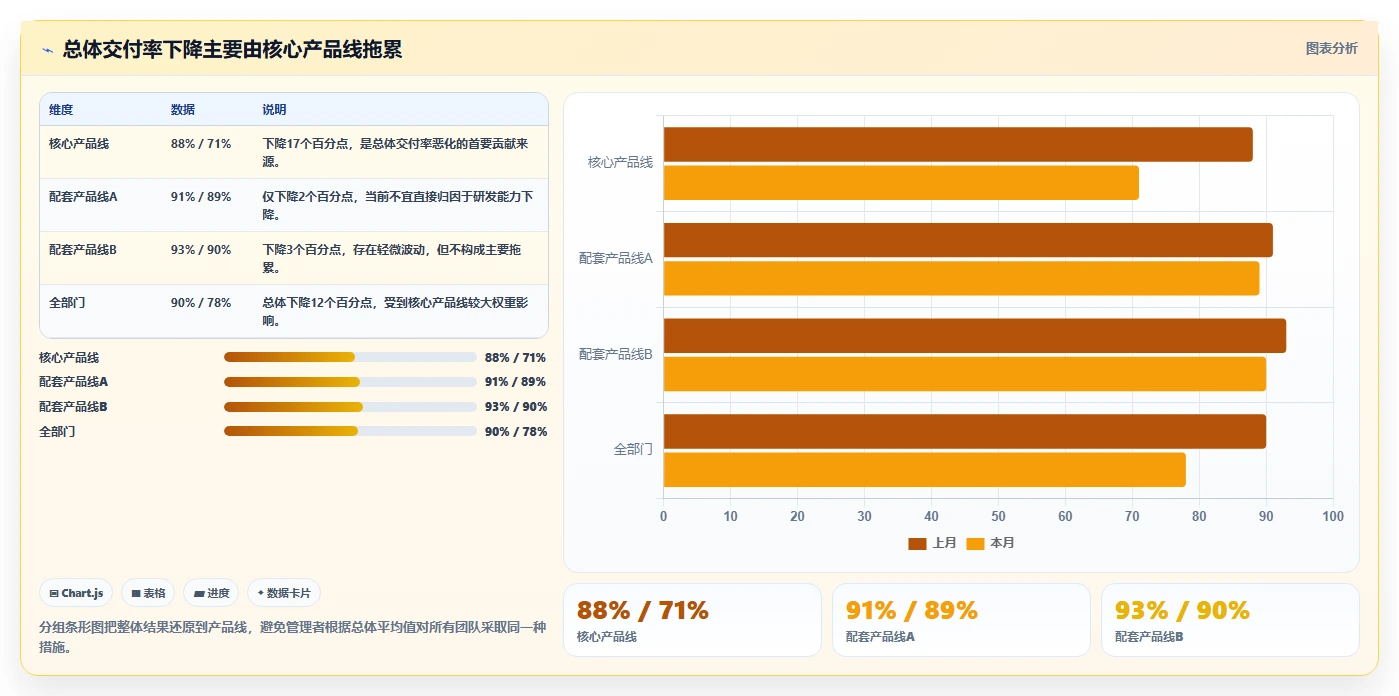
Task: Click the 88% / 71% value in the table
Action: coord(201,144)
